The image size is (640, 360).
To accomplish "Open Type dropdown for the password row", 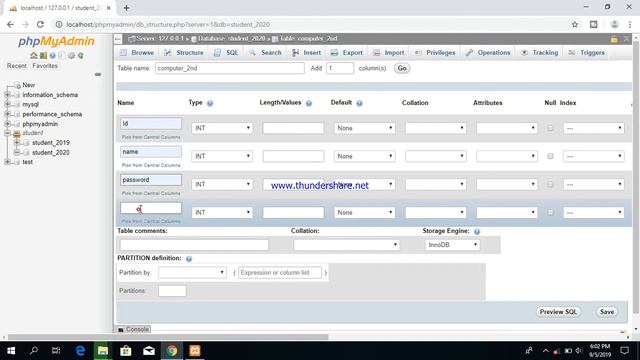I will click(x=222, y=184).
